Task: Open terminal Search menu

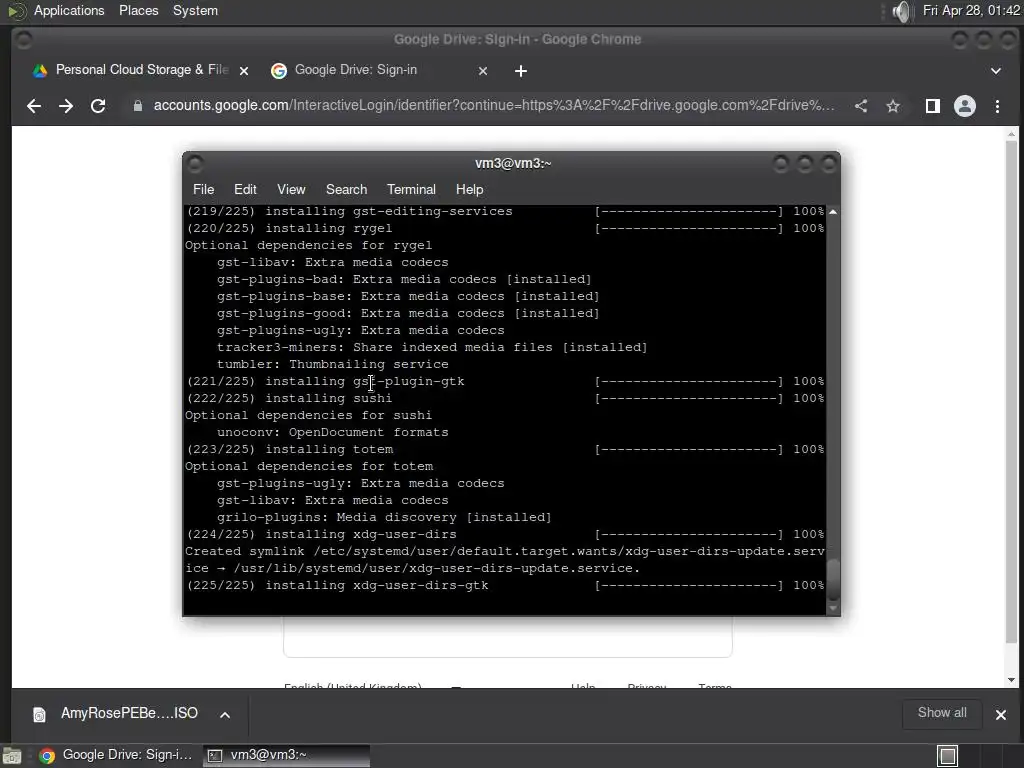Action: point(346,189)
